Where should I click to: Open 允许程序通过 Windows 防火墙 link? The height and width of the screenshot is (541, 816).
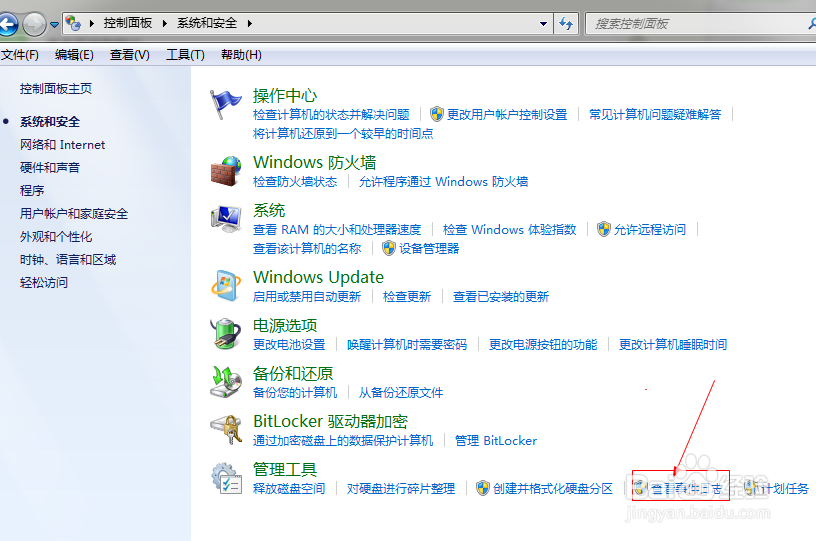click(x=443, y=182)
